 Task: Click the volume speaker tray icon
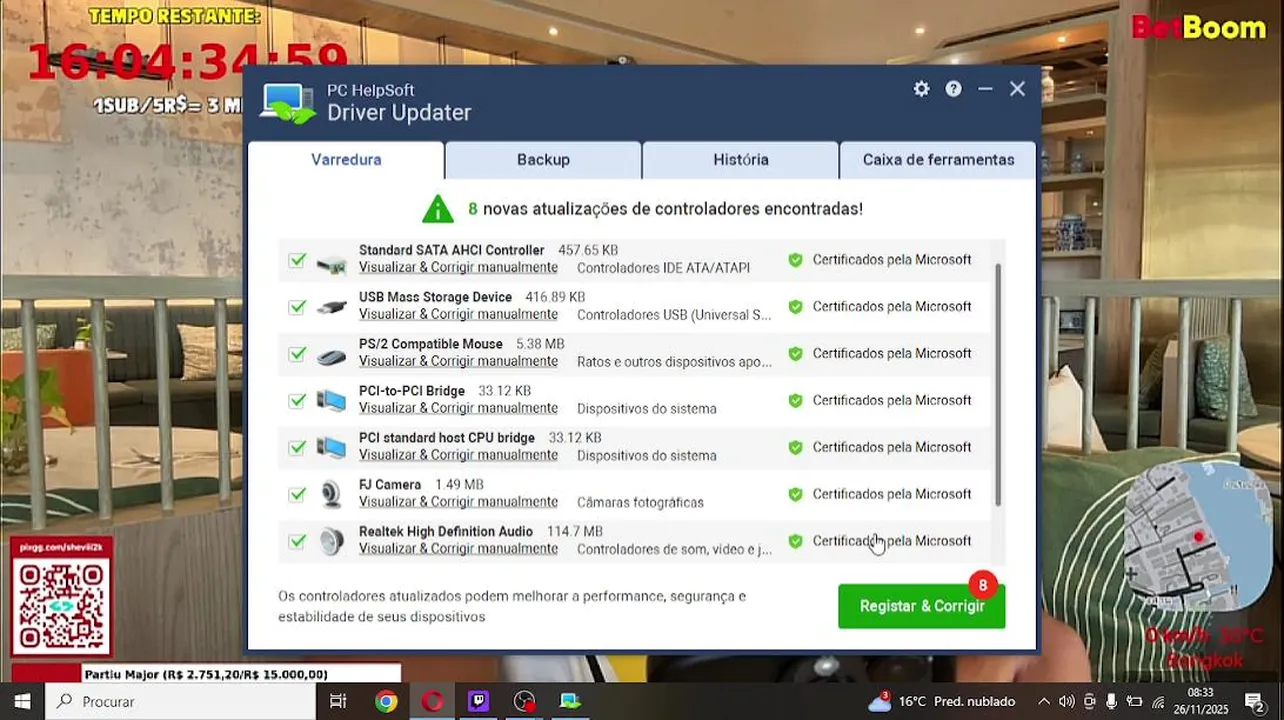pyautogui.click(x=1066, y=701)
